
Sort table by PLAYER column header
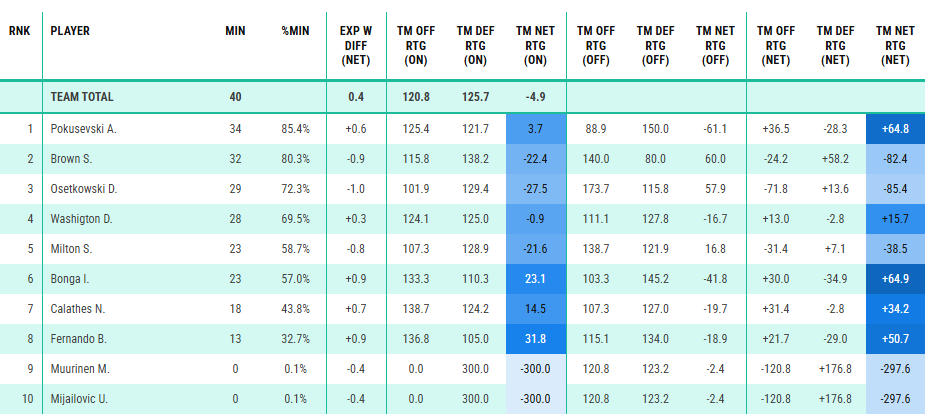pos(70,31)
